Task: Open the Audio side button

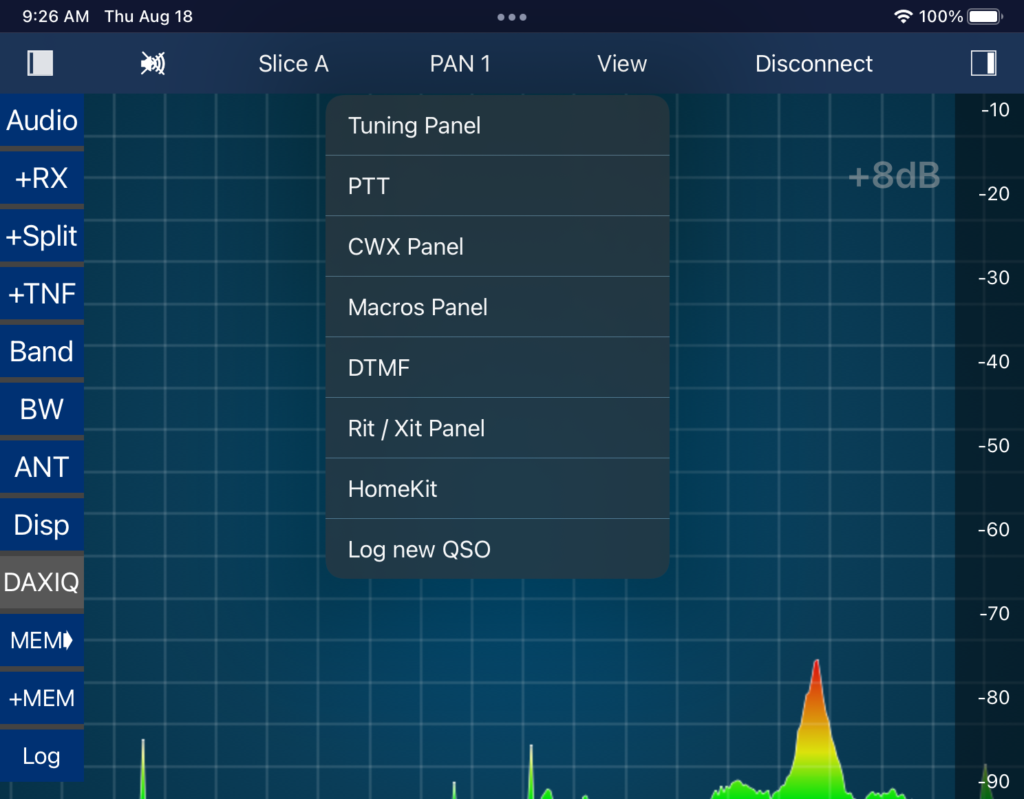Action: (x=42, y=120)
